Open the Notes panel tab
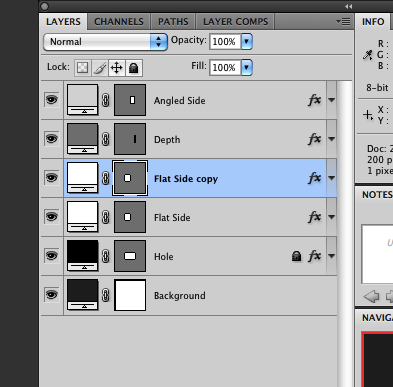This screenshot has width=393, height=387. 377,195
